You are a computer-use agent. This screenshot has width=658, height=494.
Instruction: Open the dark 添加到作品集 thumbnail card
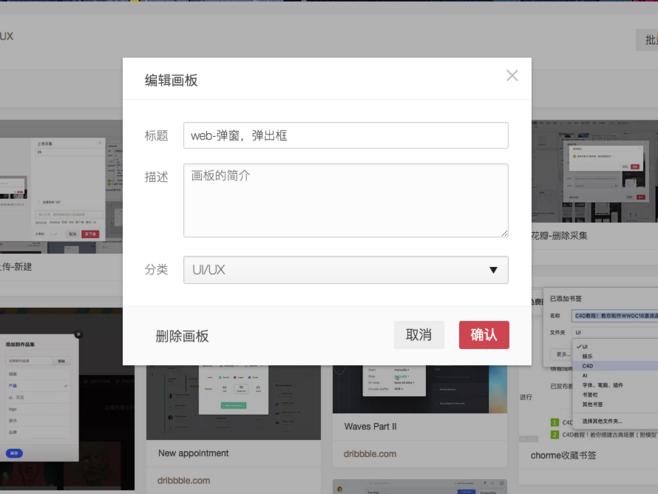point(67,399)
